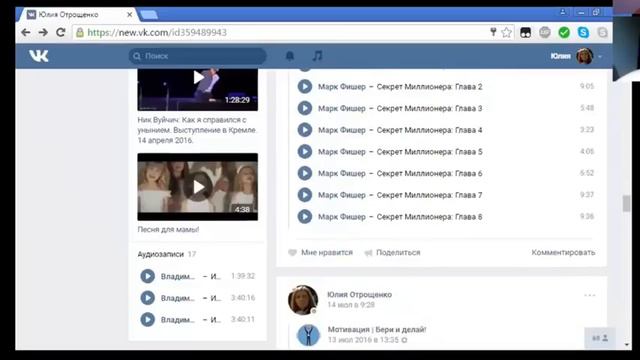This screenshot has height=360, width=640.
Task: Click the gray round extension icon
Action: (x=544, y=32)
